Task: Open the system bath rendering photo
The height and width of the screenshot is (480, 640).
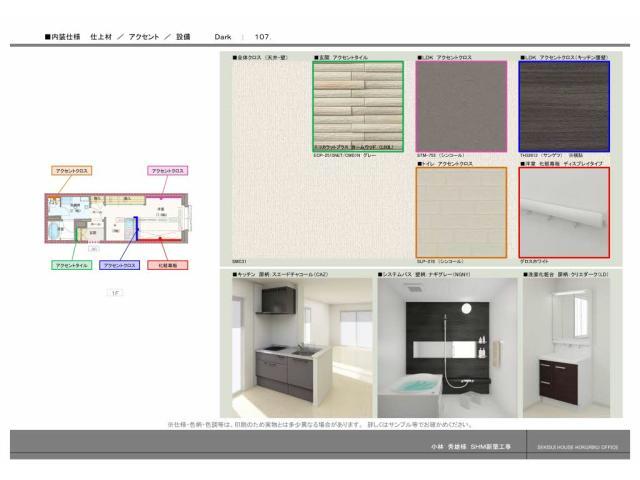Action: coord(447,347)
